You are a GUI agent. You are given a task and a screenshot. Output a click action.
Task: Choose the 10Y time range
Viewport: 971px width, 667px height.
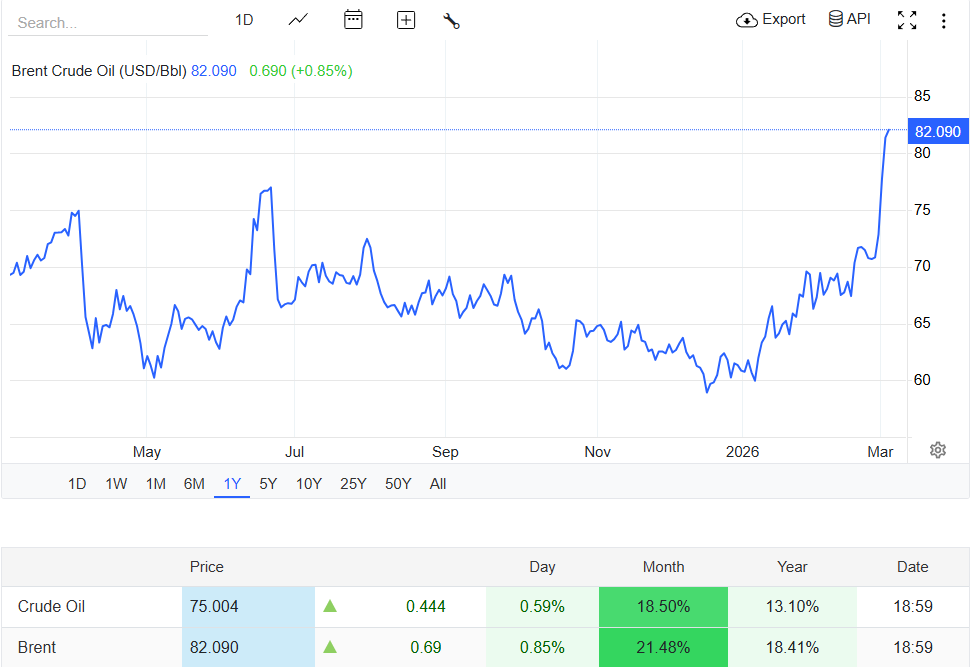[309, 484]
